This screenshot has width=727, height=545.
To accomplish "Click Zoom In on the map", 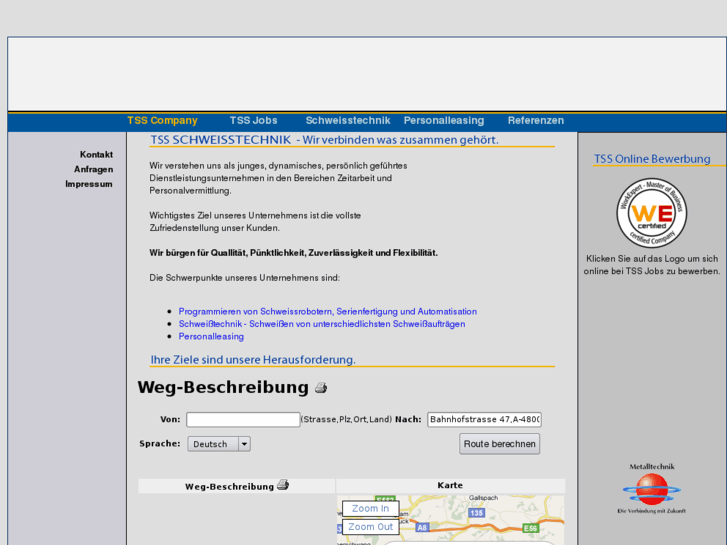I will click(370, 509).
